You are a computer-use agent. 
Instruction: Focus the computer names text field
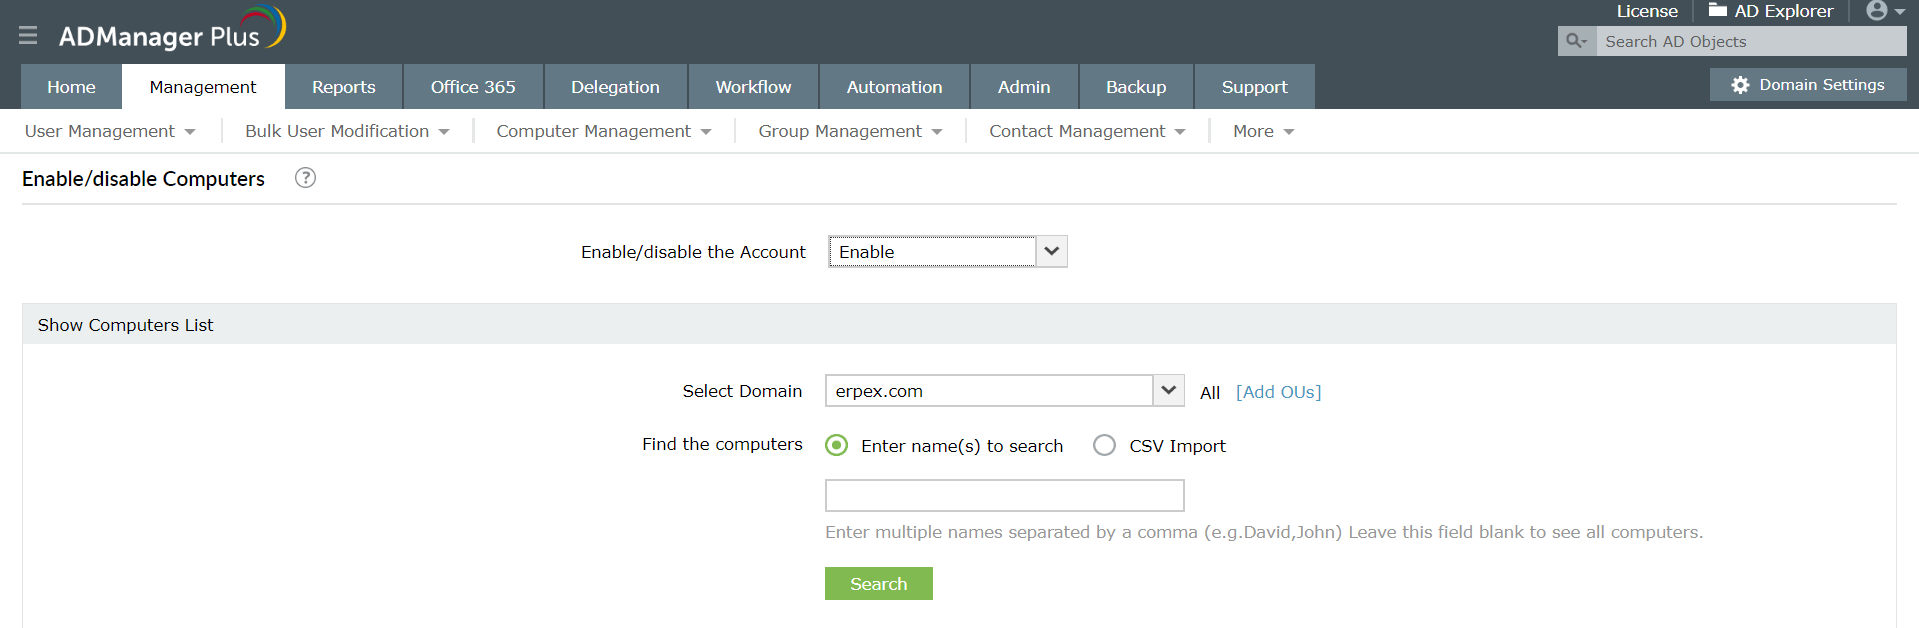click(x=1005, y=495)
